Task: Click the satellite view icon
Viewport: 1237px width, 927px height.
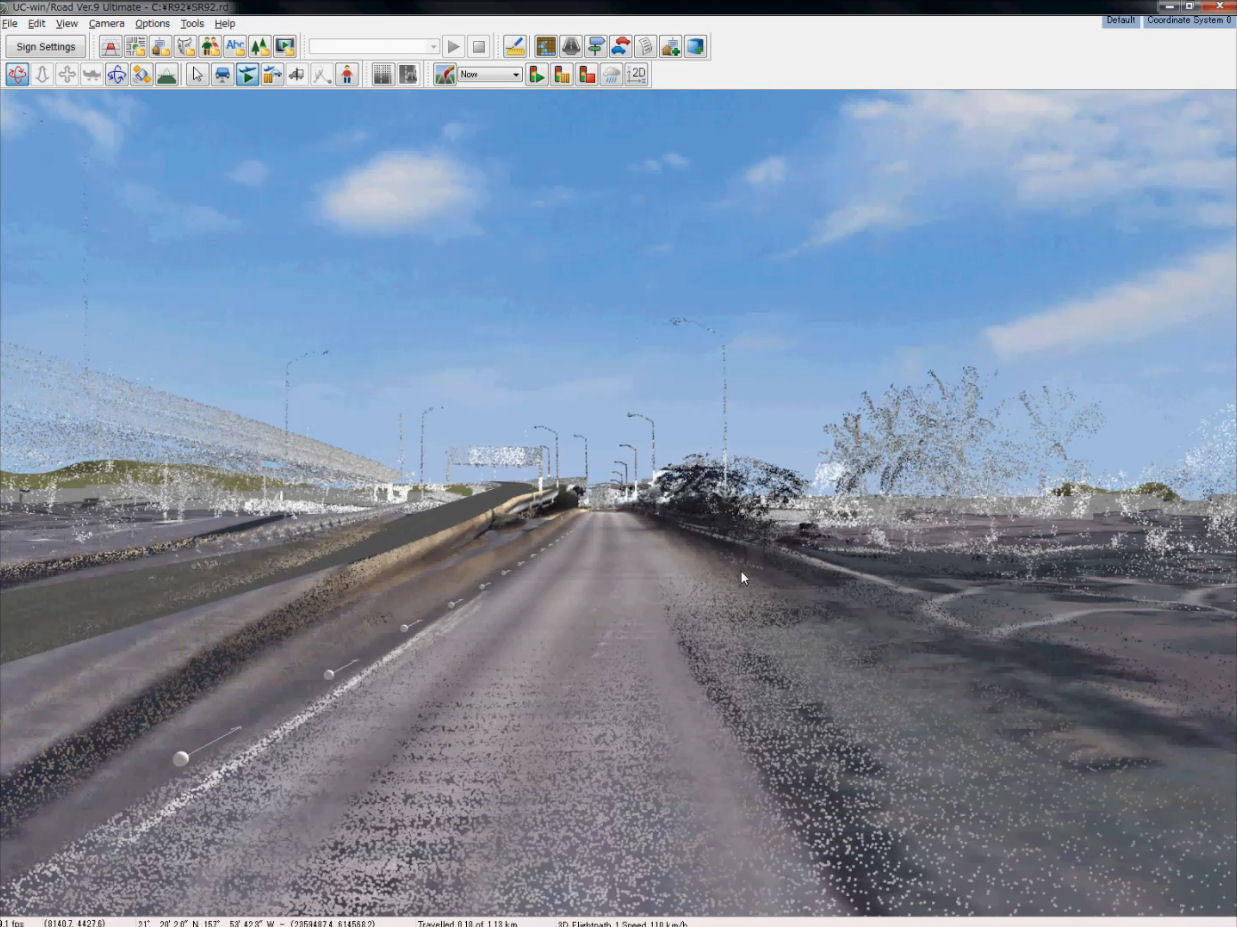Action: (x=142, y=75)
